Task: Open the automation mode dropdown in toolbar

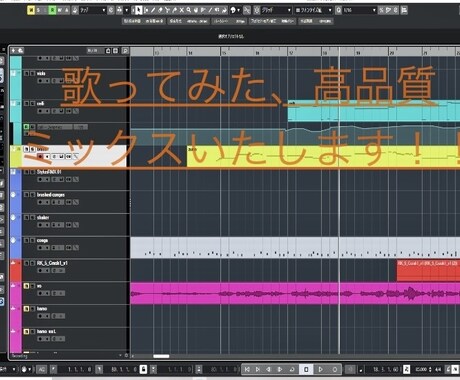Action: [92, 10]
